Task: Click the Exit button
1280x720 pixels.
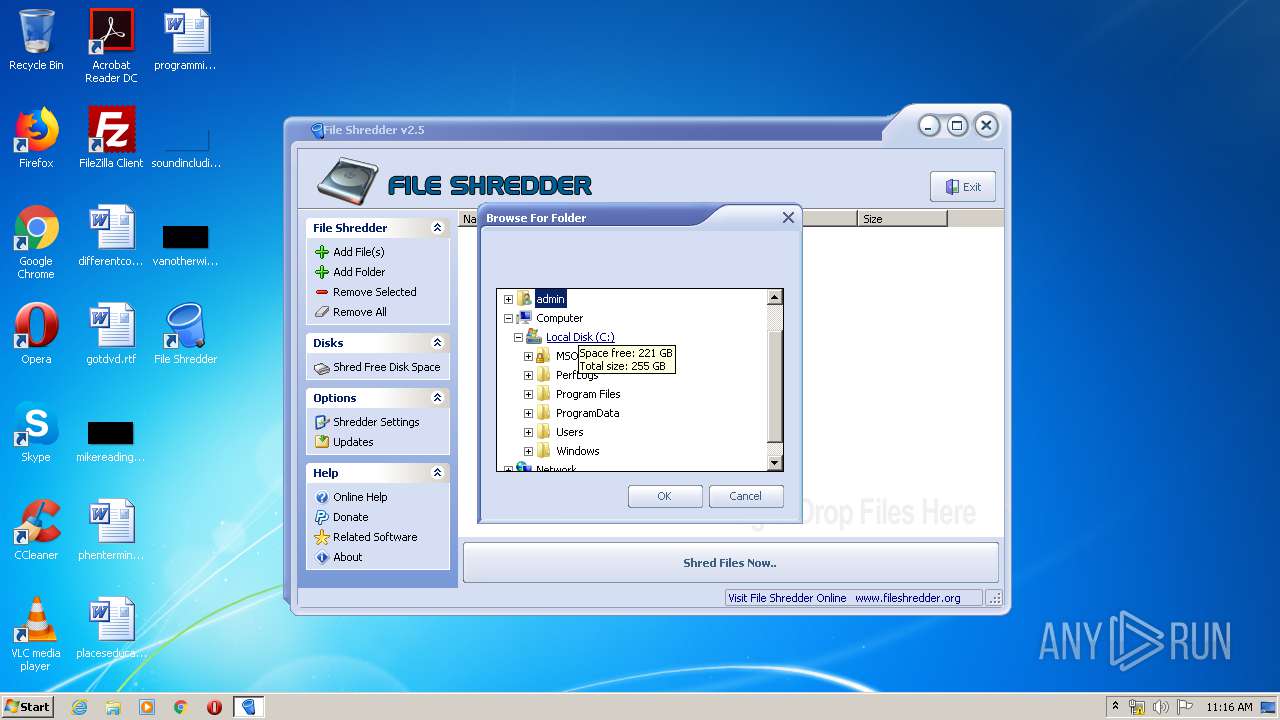Action: (963, 187)
